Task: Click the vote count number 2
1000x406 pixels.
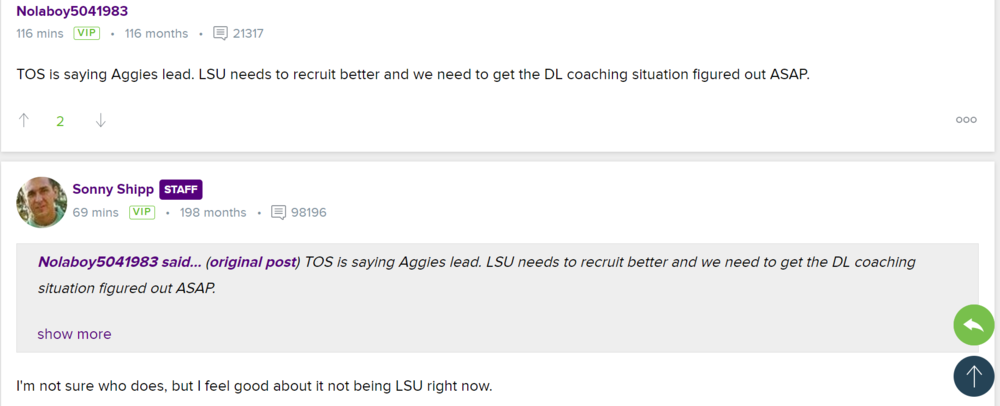Action: (x=60, y=121)
